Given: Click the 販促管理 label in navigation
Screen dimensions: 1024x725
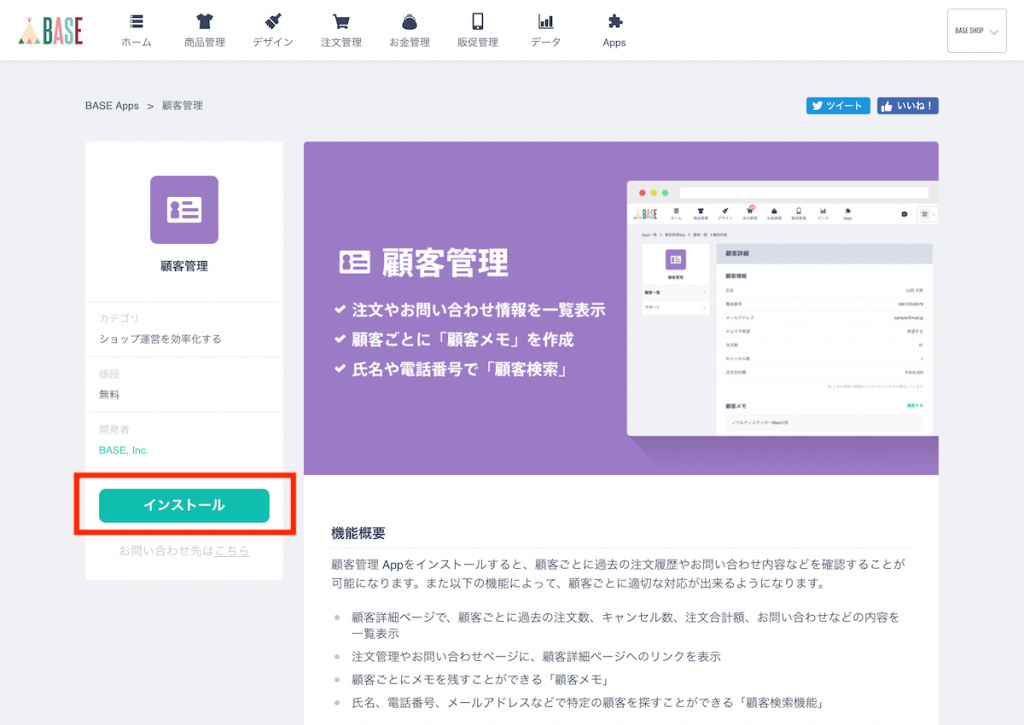Looking at the screenshot, I should 477,42.
